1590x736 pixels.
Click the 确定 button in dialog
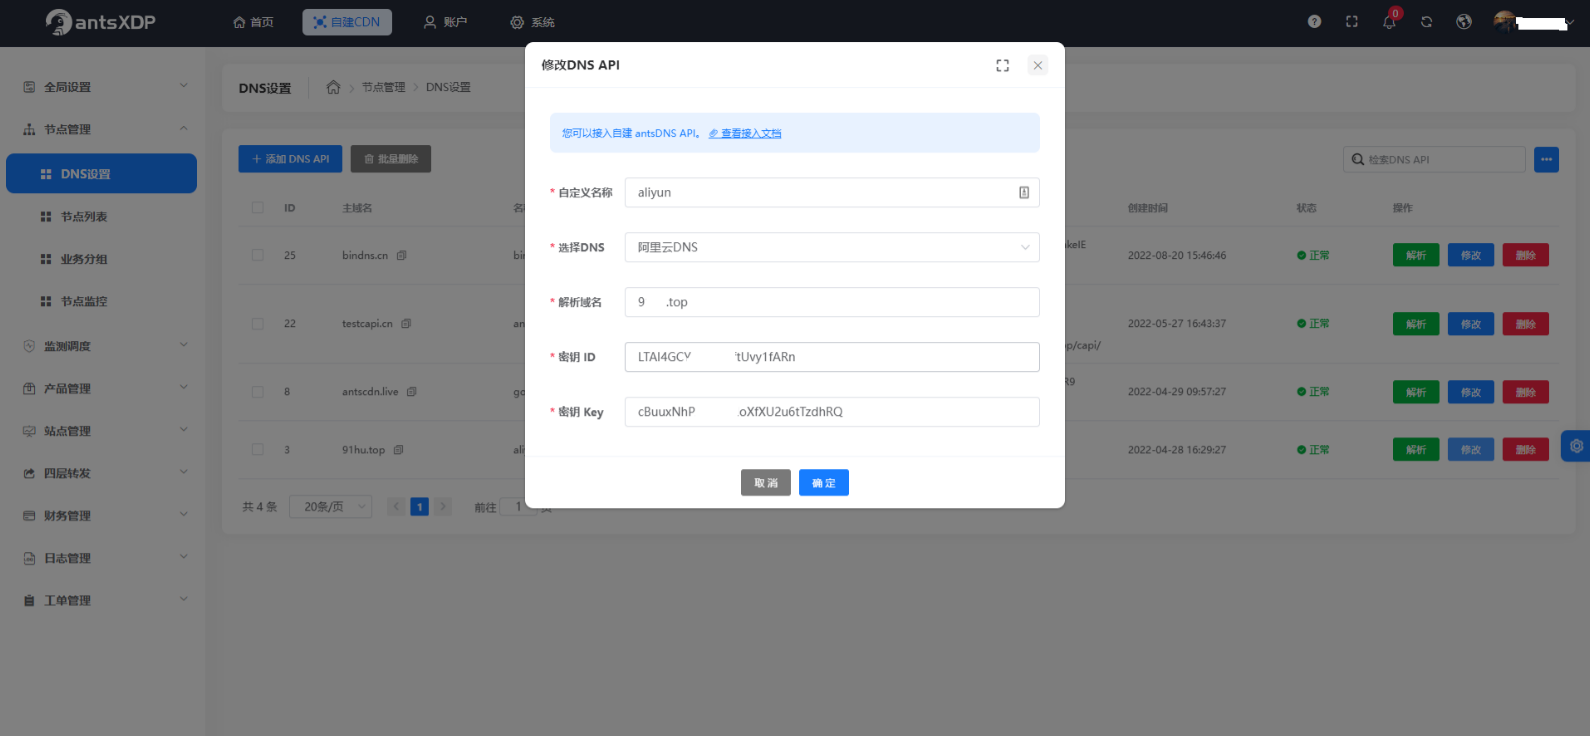[824, 483]
